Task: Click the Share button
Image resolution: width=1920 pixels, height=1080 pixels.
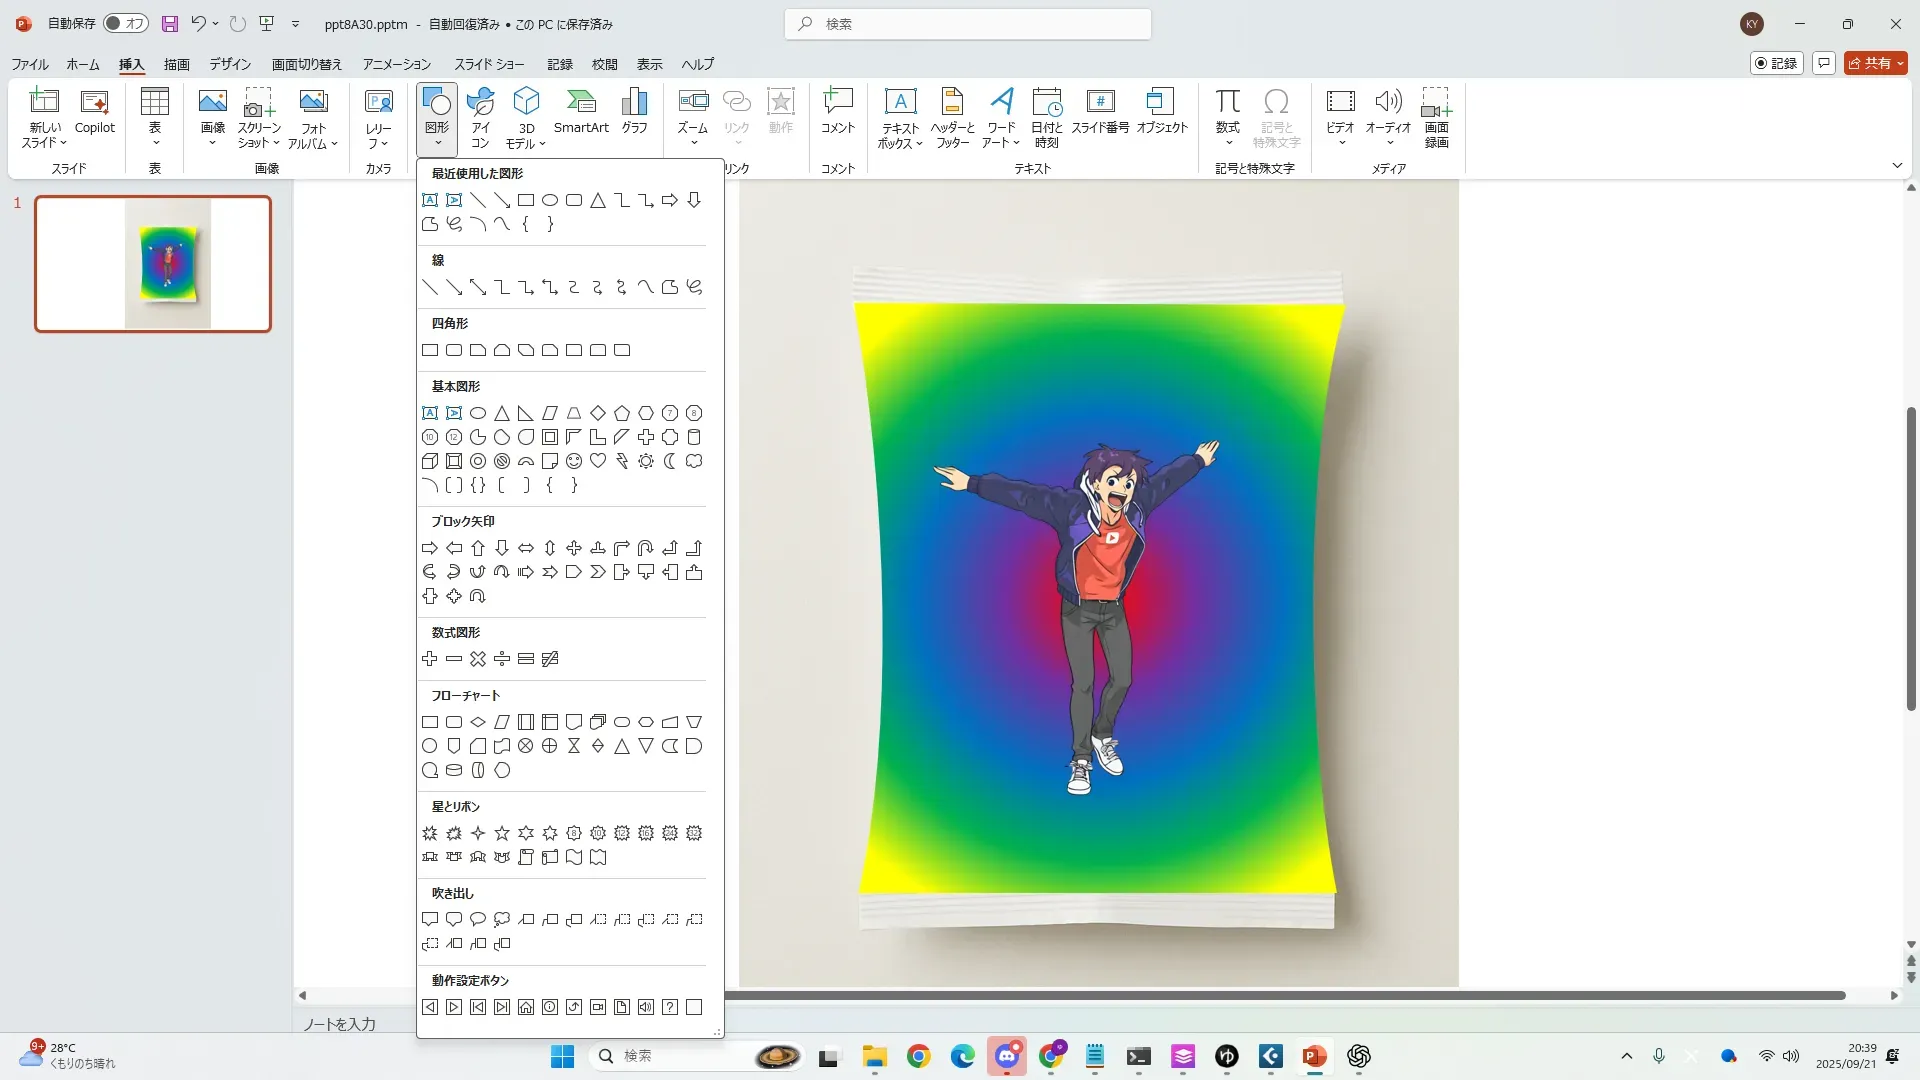Action: pos(1875,63)
